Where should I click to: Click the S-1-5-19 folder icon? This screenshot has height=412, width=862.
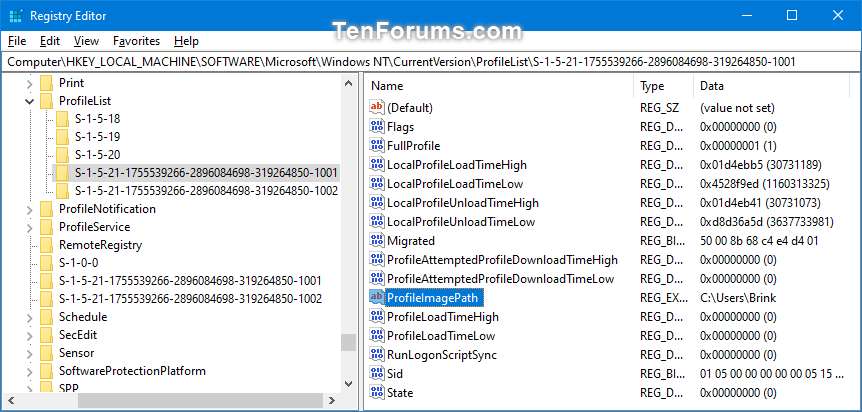(63, 137)
